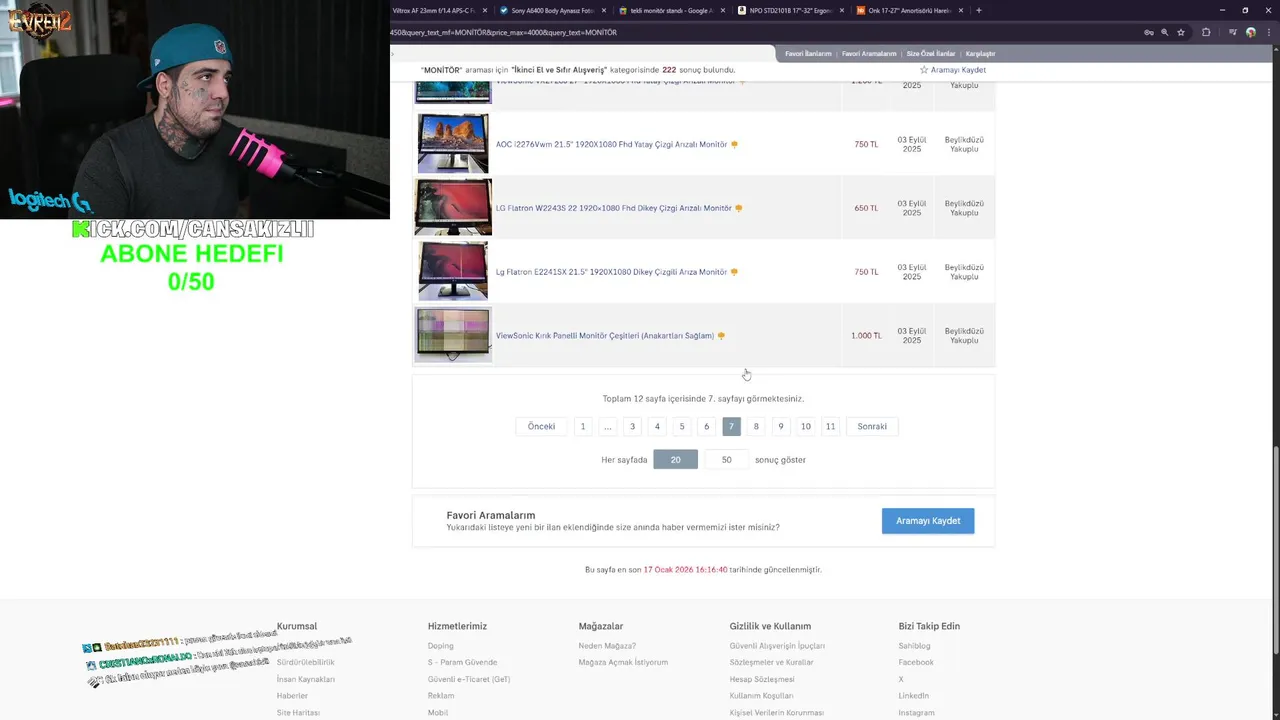Open the browser extensions puzzle icon
This screenshot has height=720, width=1280.
pyautogui.click(x=1206, y=32)
